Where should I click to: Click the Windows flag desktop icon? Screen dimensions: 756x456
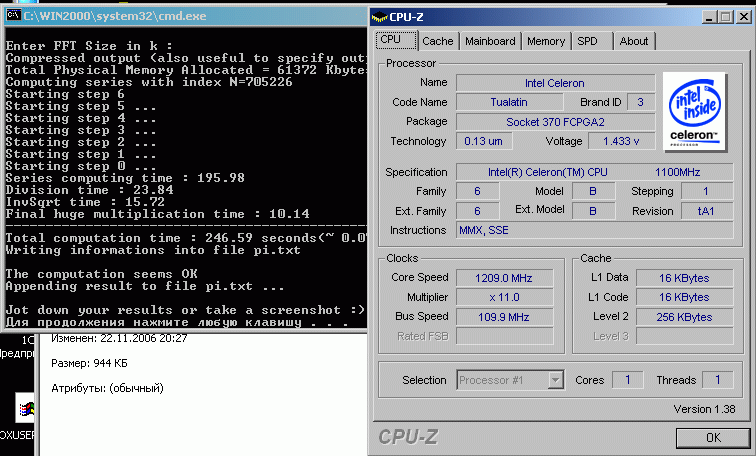(26, 409)
